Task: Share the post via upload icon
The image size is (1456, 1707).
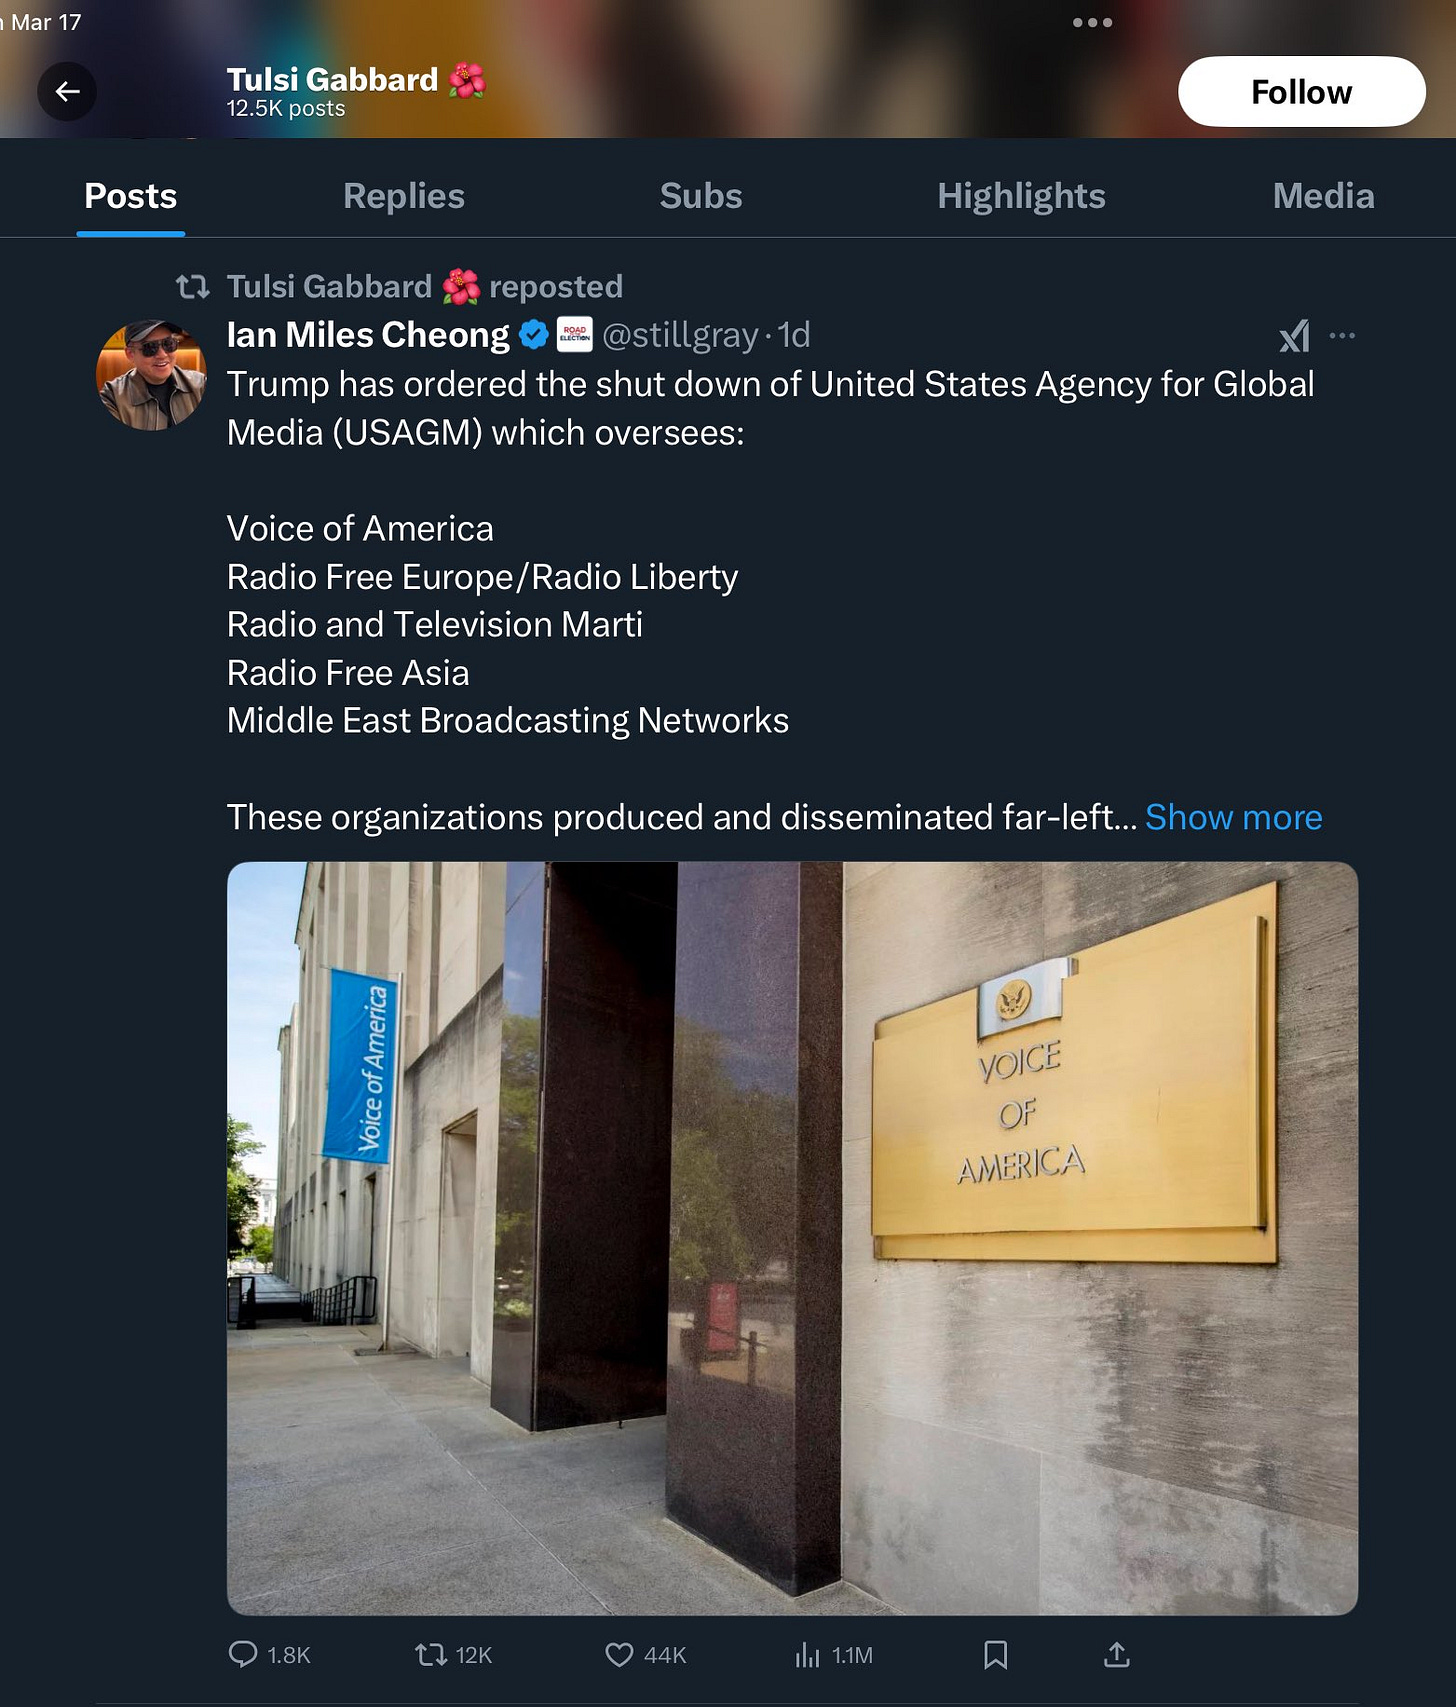Action: pyautogui.click(x=1117, y=1654)
